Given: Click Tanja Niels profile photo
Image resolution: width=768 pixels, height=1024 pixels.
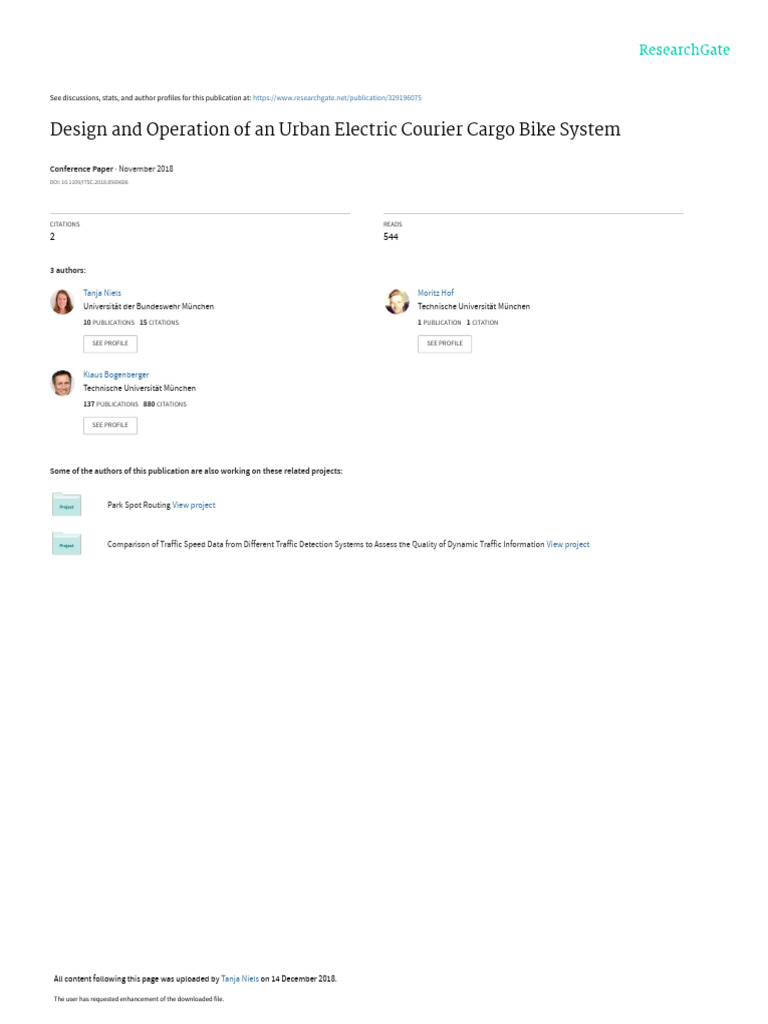Looking at the screenshot, I should [62, 301].
